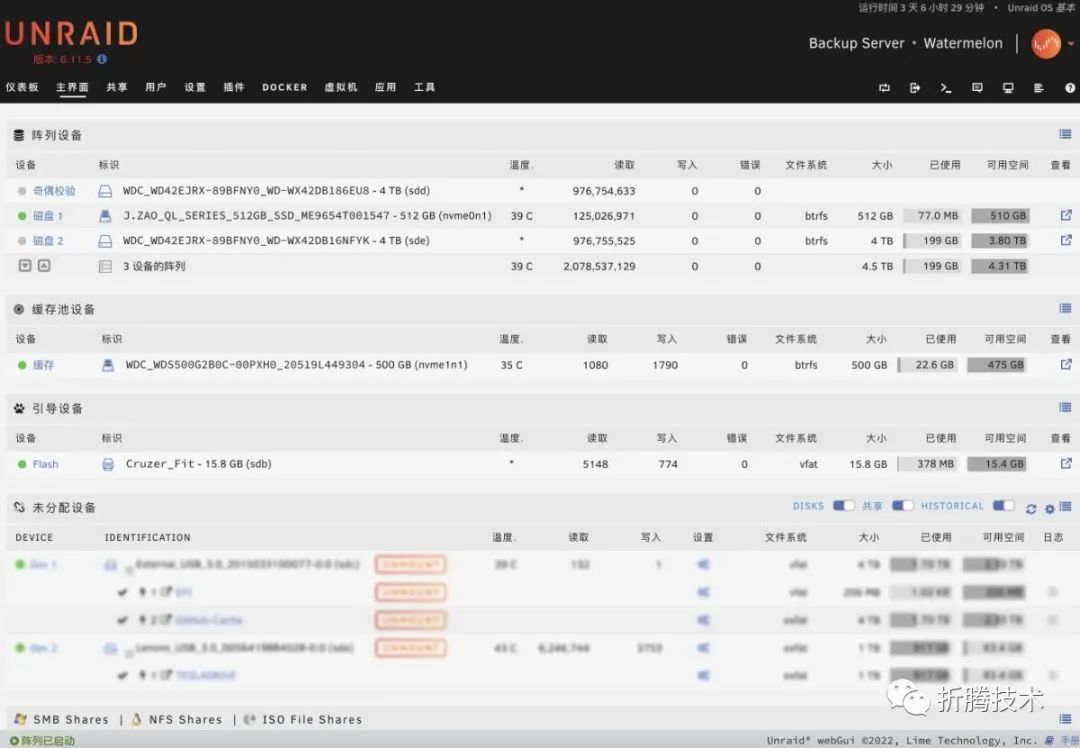Click the SSD icon of J.ZAO_QL_SERIES
This screenshot has width=1080, height=748.
coord(105,216)
